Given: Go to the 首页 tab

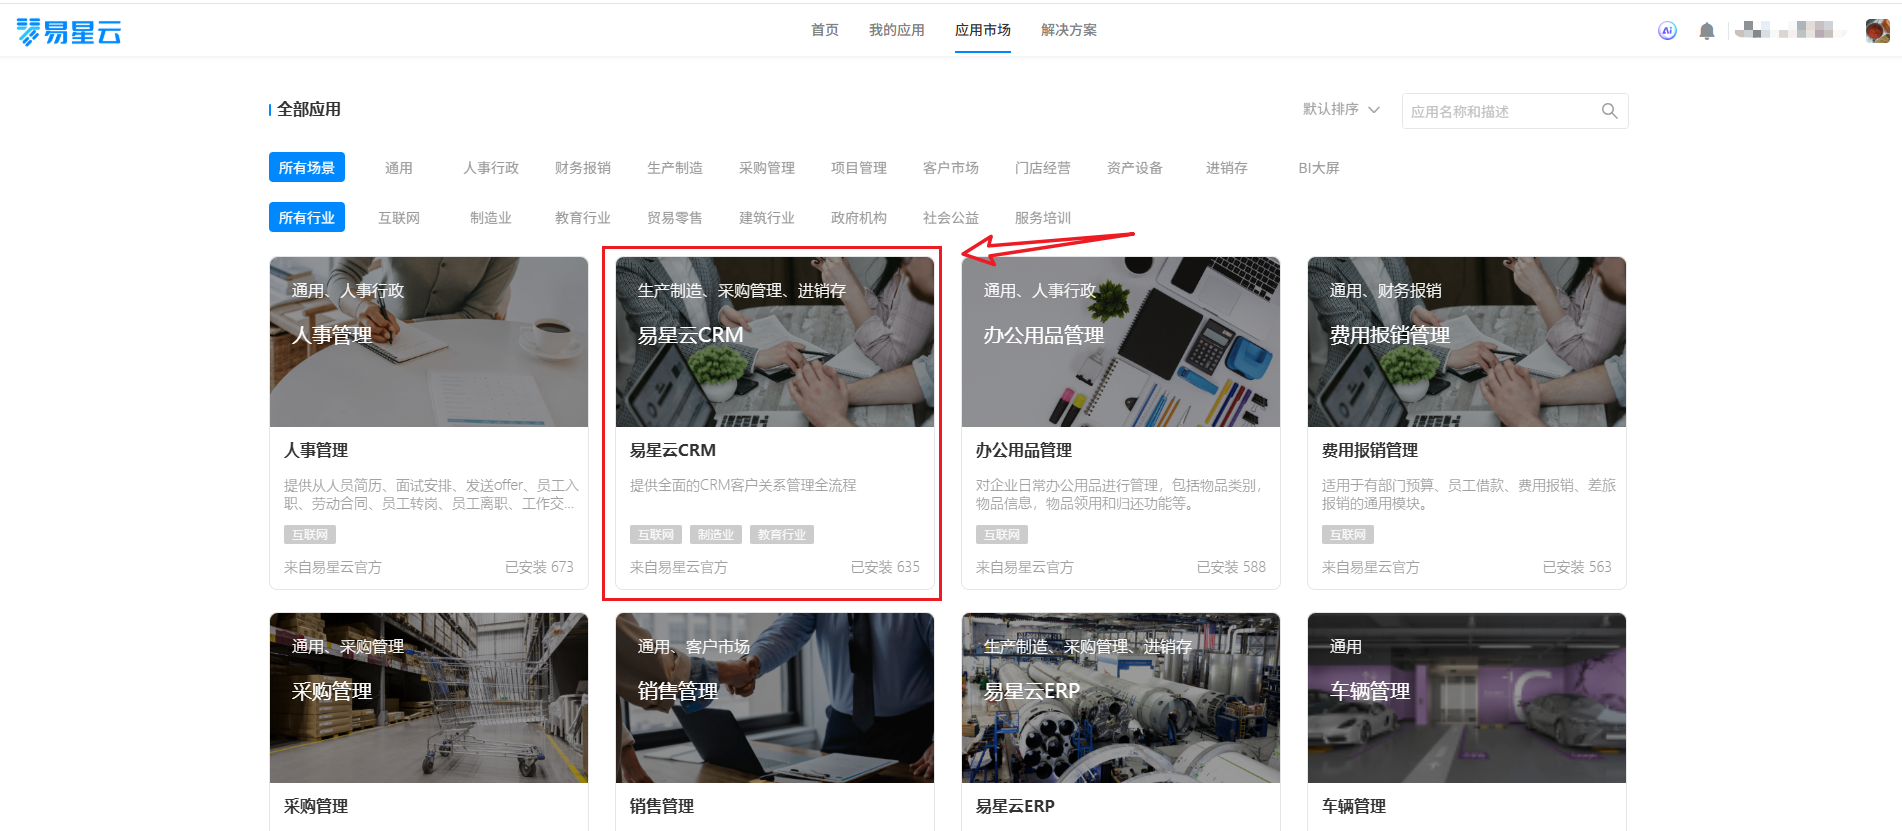Looking at the screenshot, I should (x=825, y=30).
